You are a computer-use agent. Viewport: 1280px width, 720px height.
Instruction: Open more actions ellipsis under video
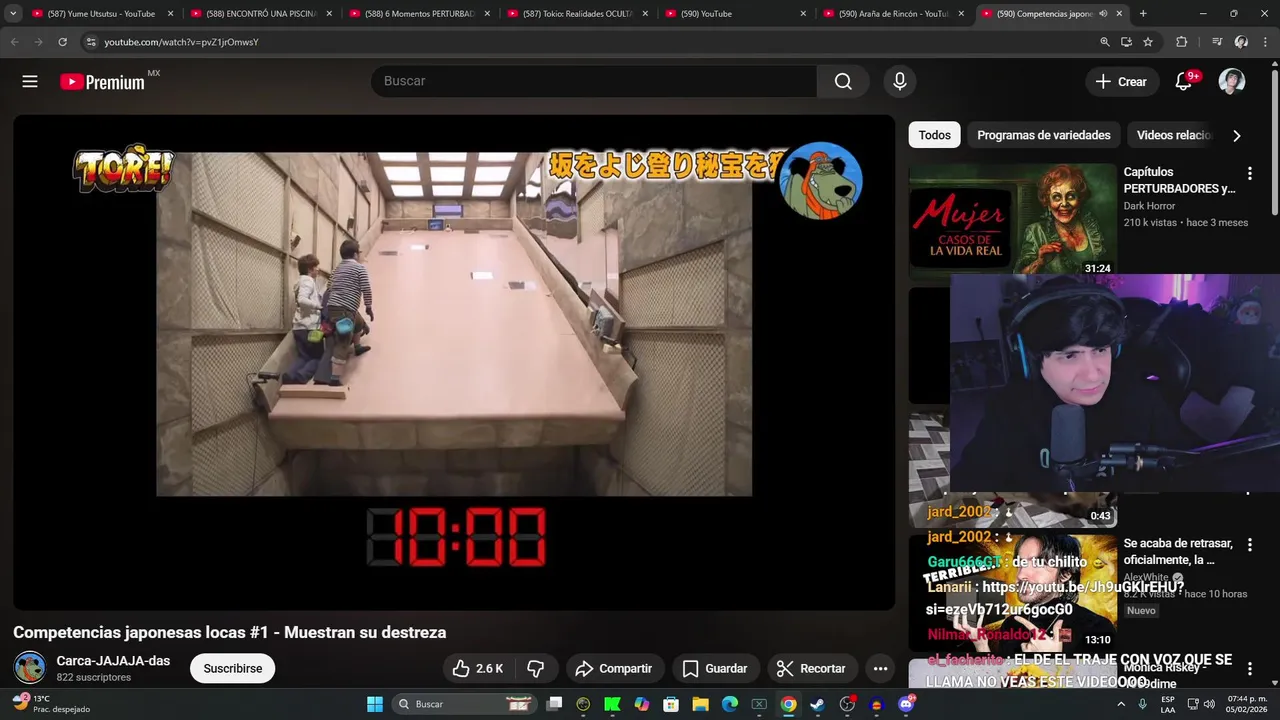click(880, 668)
